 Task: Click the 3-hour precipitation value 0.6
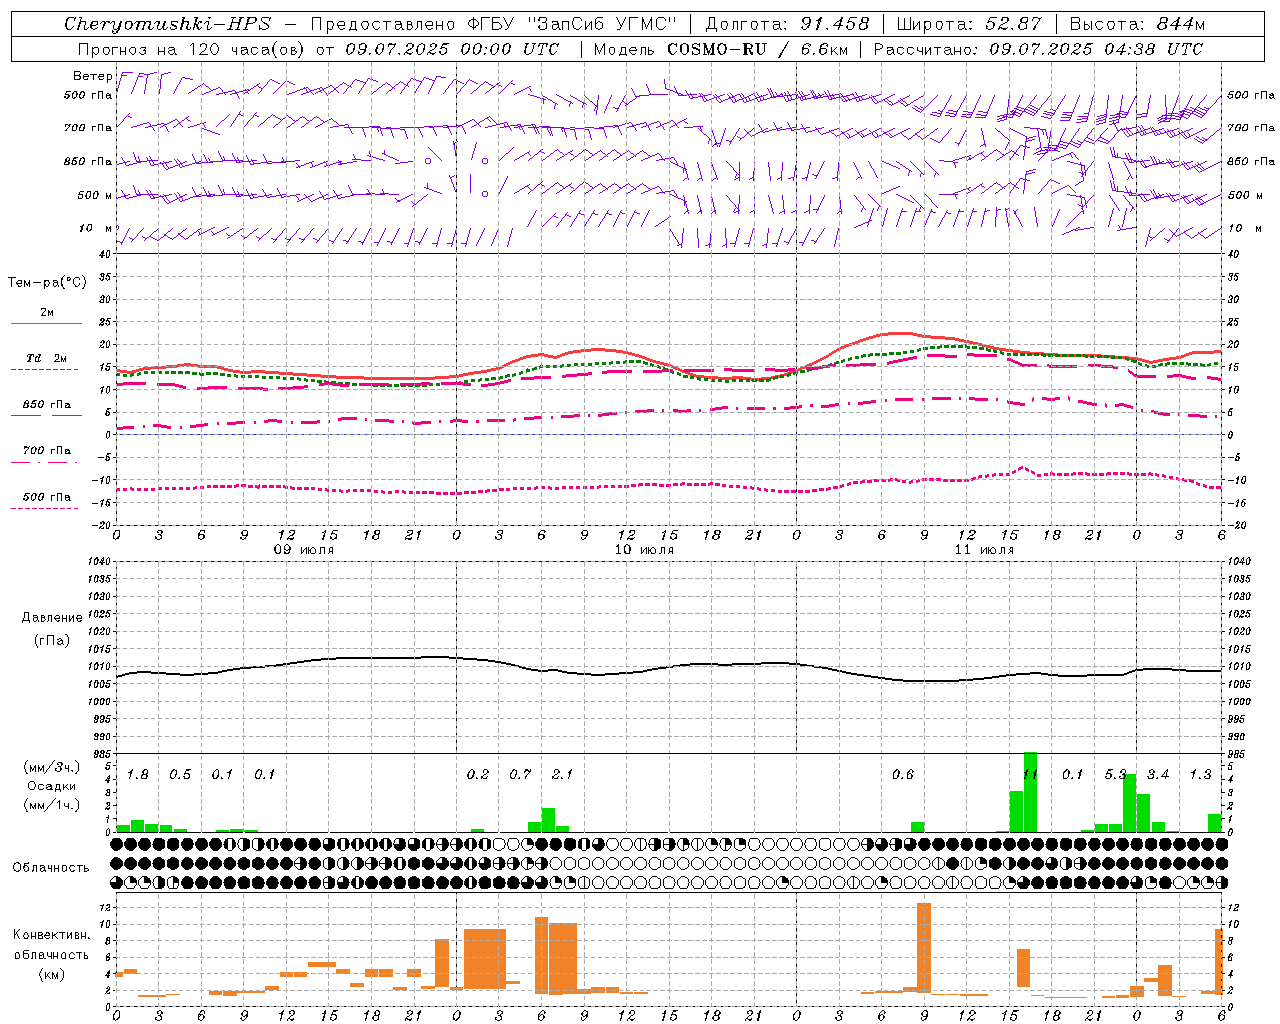[x=903, y=775]
